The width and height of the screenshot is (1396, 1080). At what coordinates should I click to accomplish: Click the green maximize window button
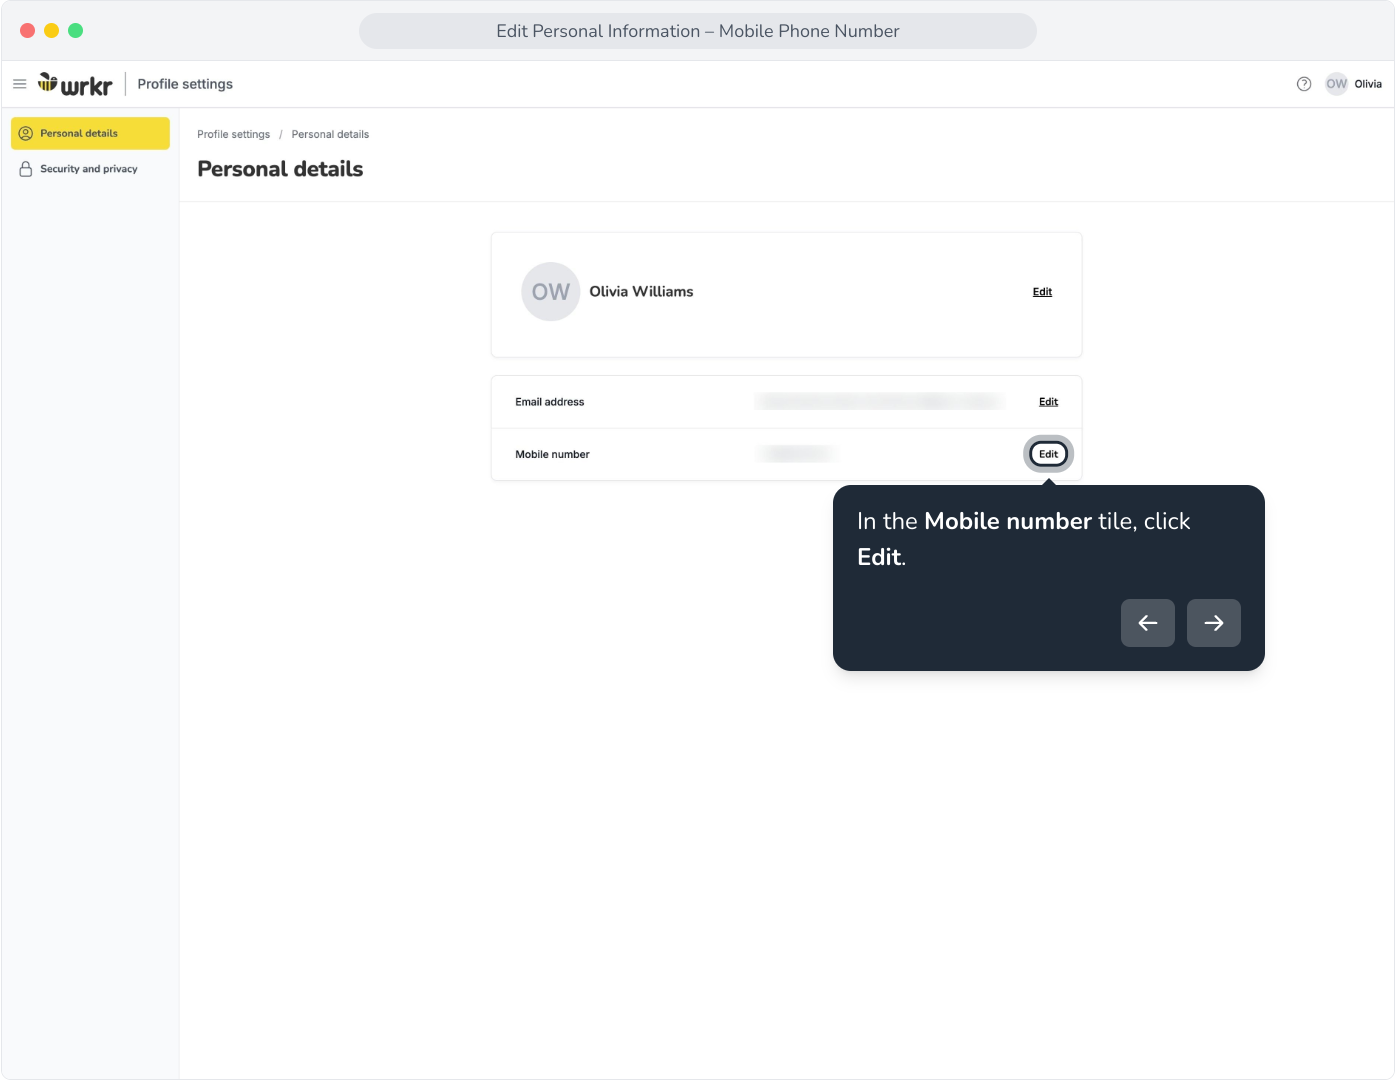pyautogui.click(x=75, y=31)
